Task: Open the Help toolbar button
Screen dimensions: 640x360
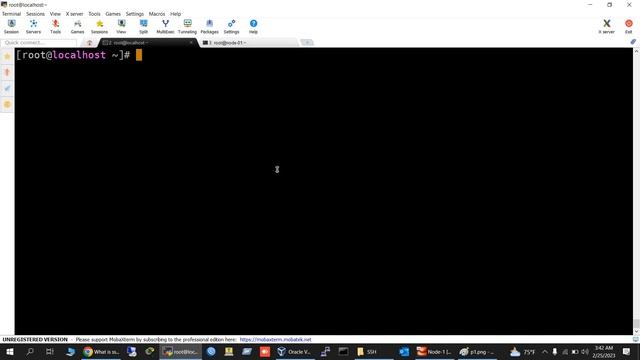Action: click(253, 27)
